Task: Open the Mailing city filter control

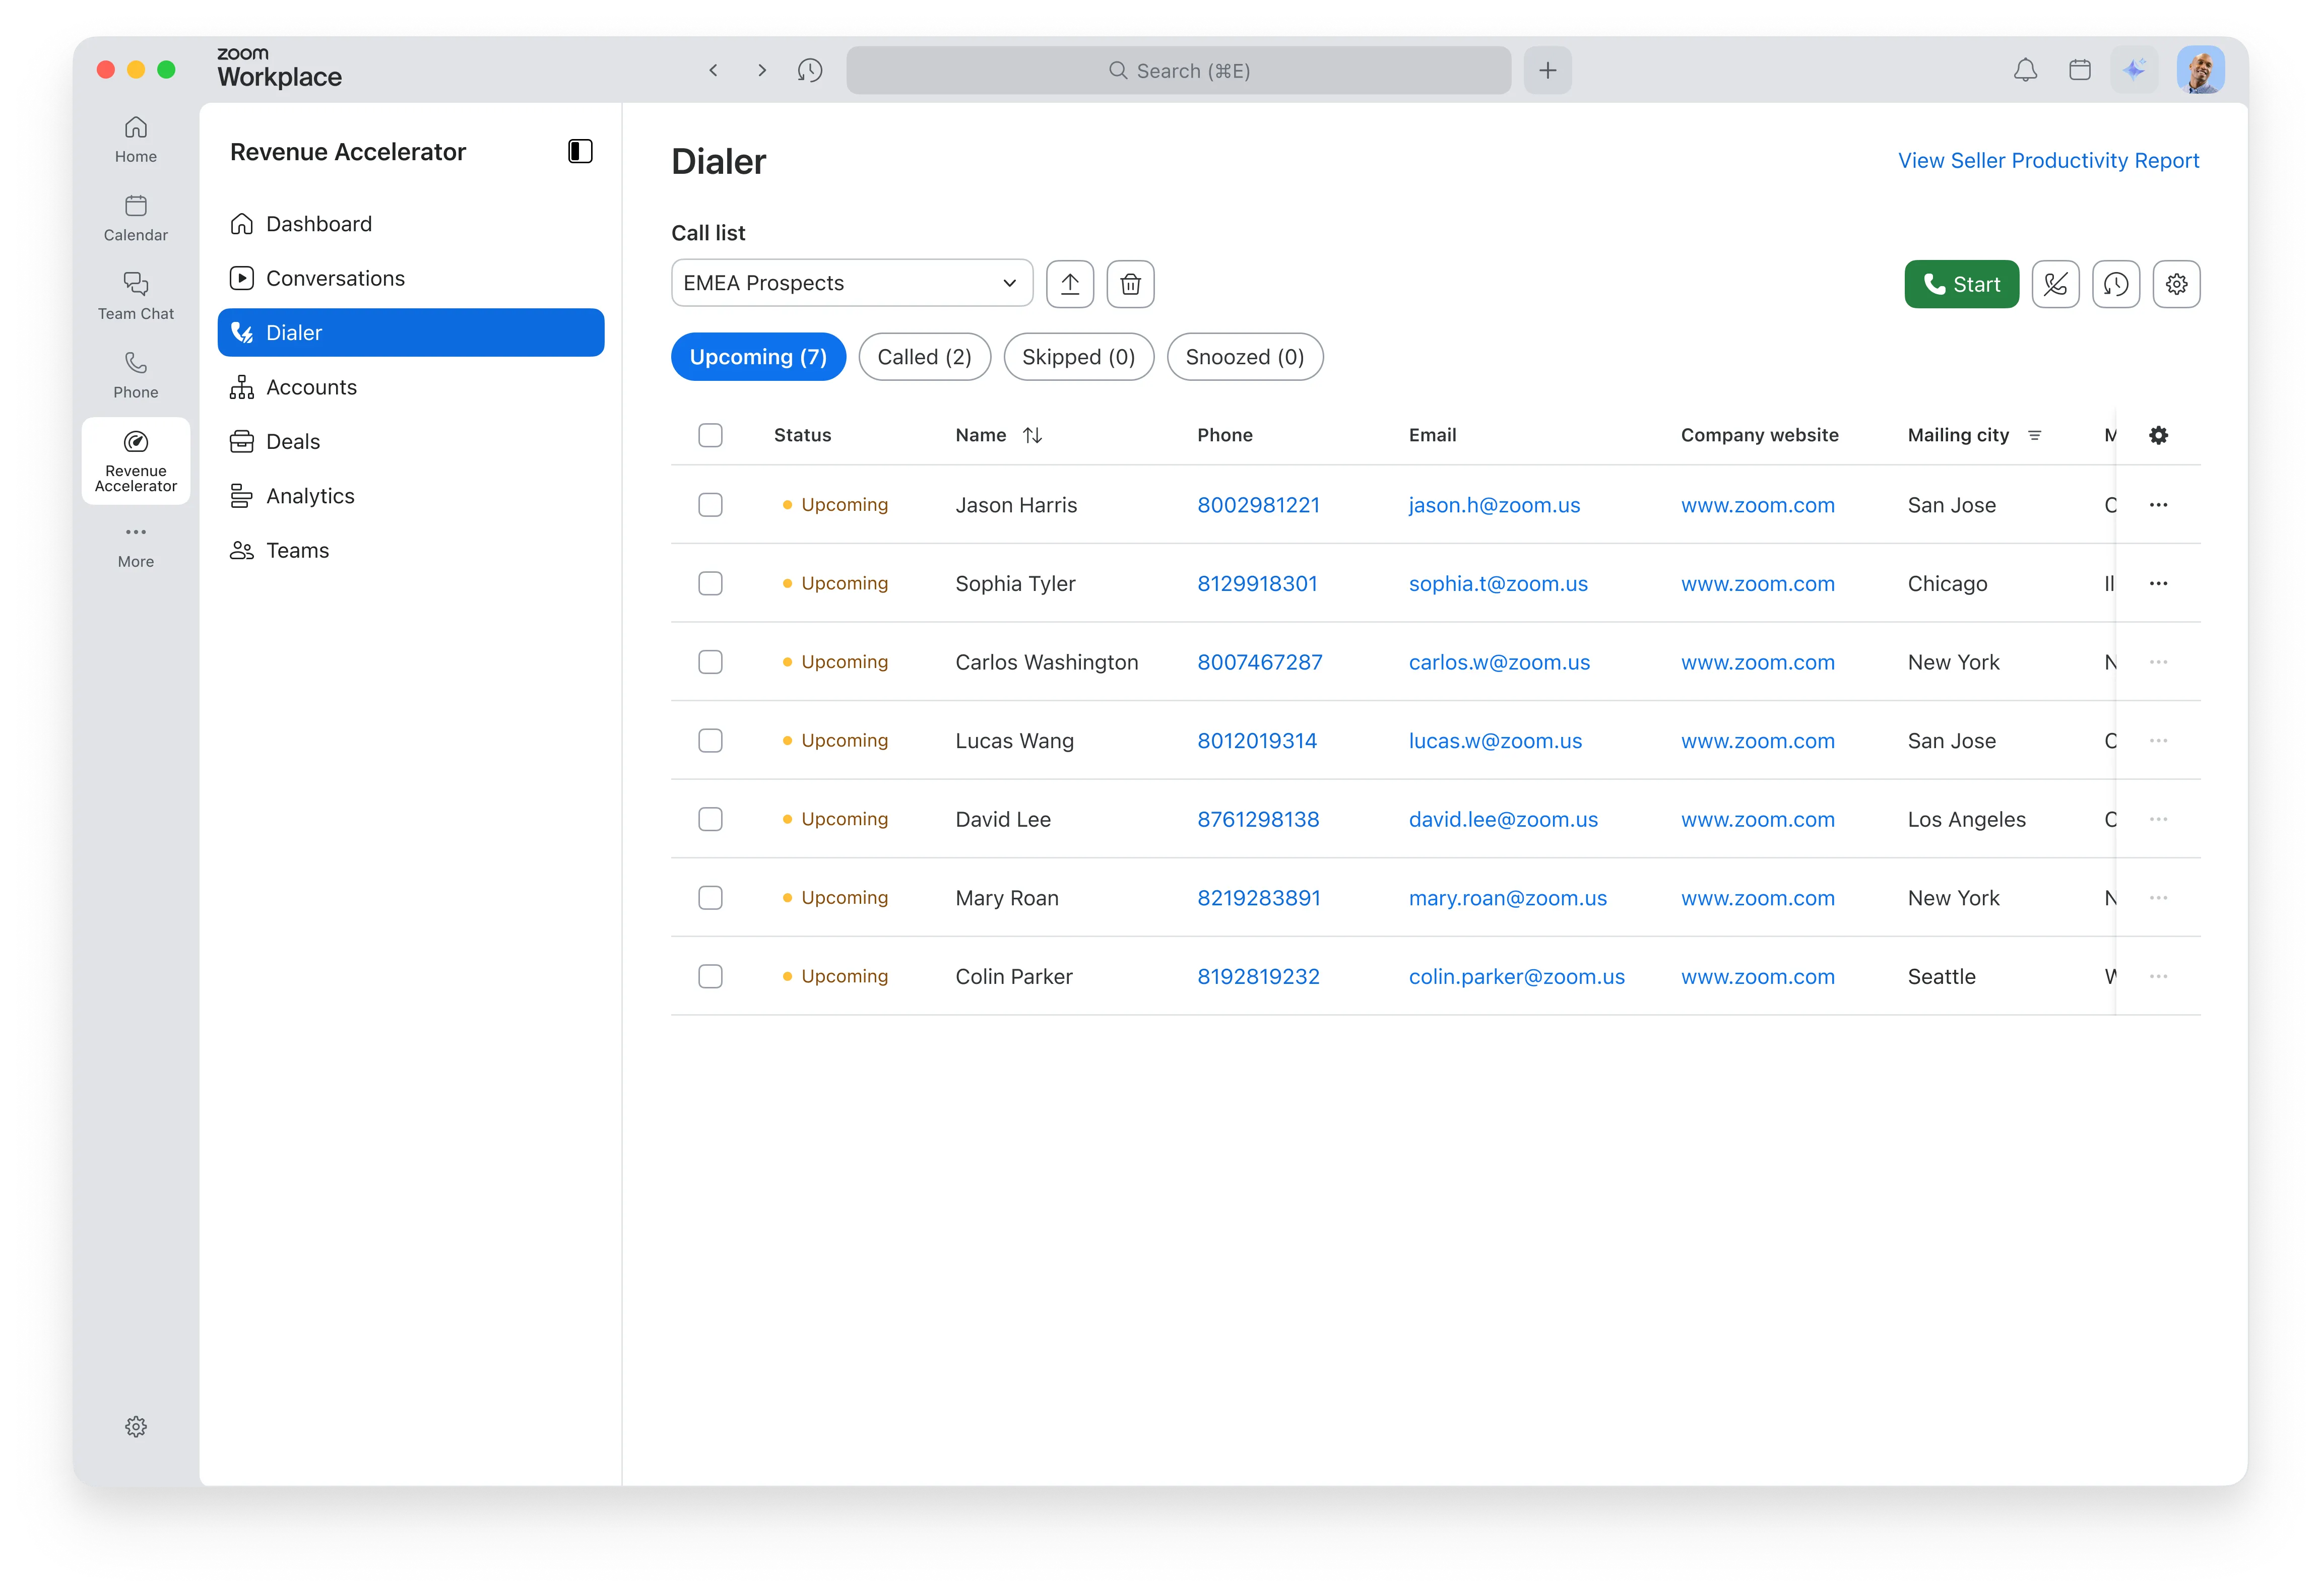Action: 2036,435
